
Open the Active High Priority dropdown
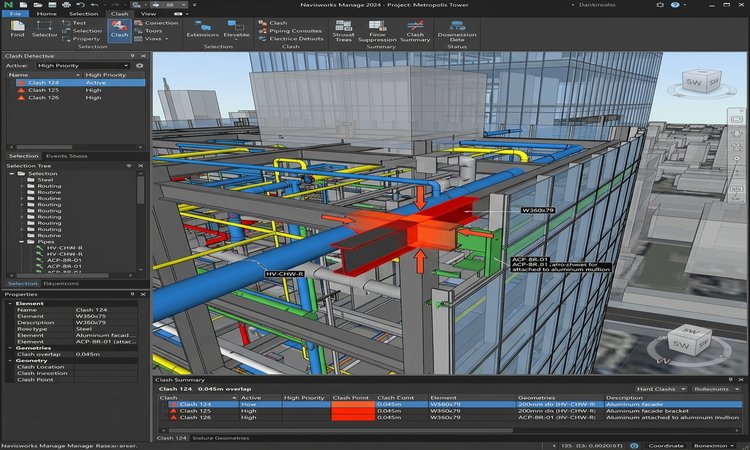pos(83,66)
